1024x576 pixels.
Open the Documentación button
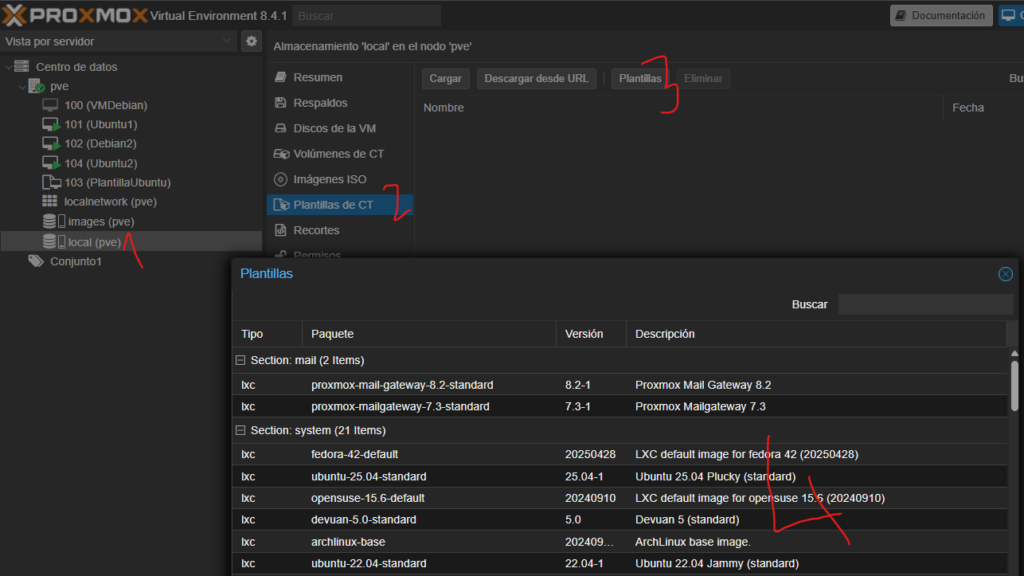coord(940,15)
